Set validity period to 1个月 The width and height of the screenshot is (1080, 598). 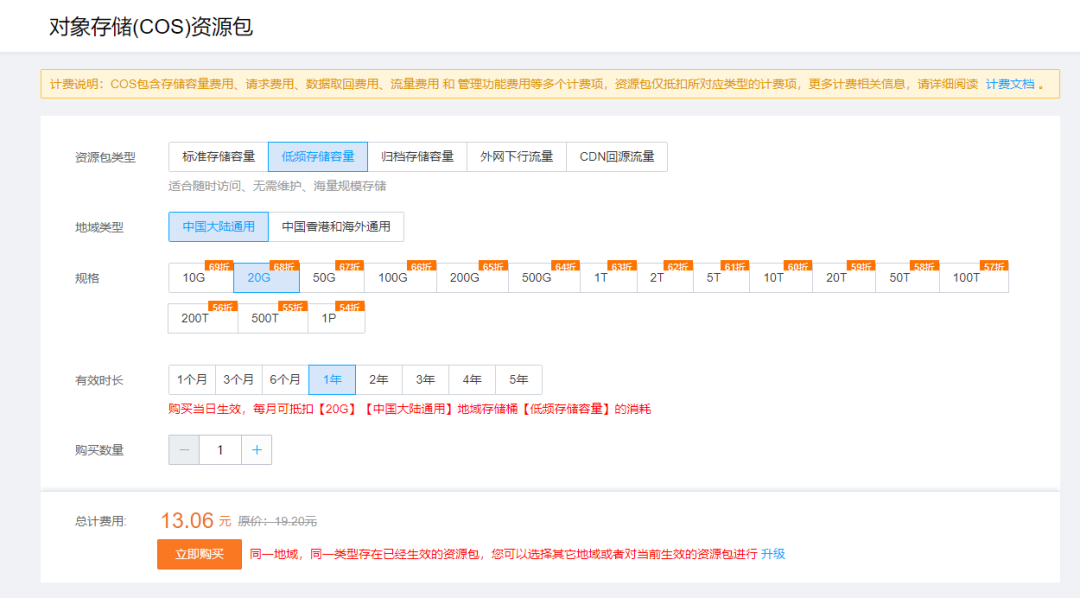[x=192, y=380]
